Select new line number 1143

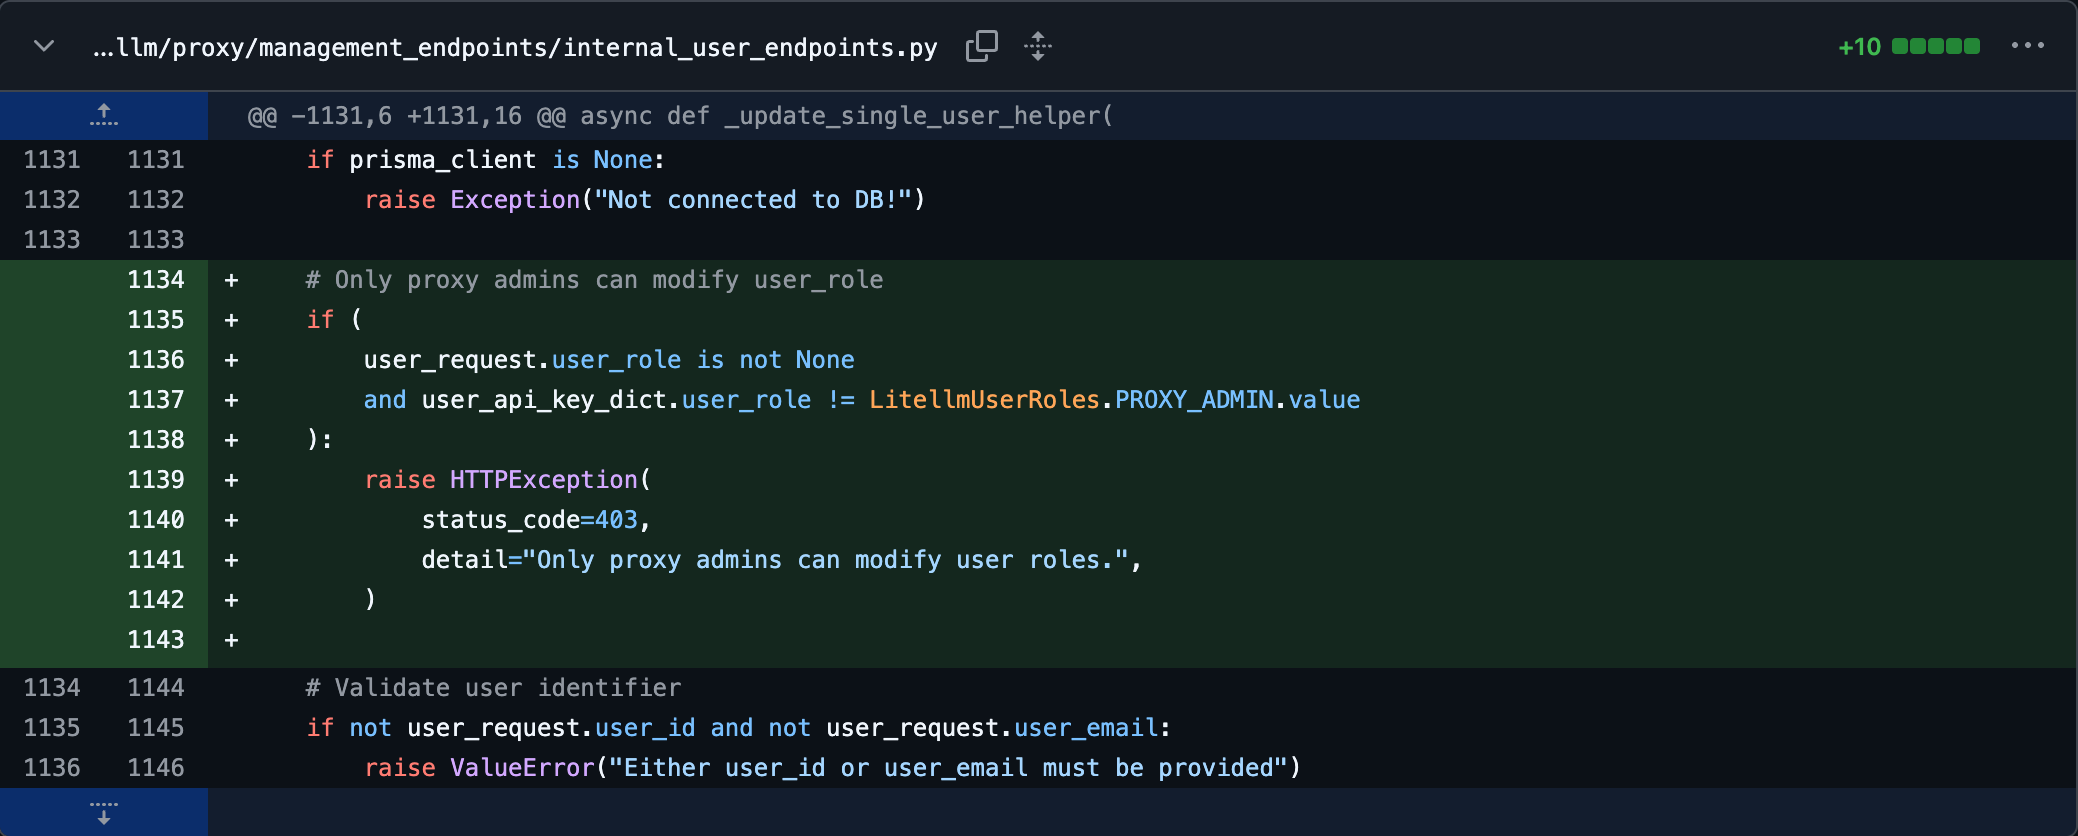coord(156,640)
